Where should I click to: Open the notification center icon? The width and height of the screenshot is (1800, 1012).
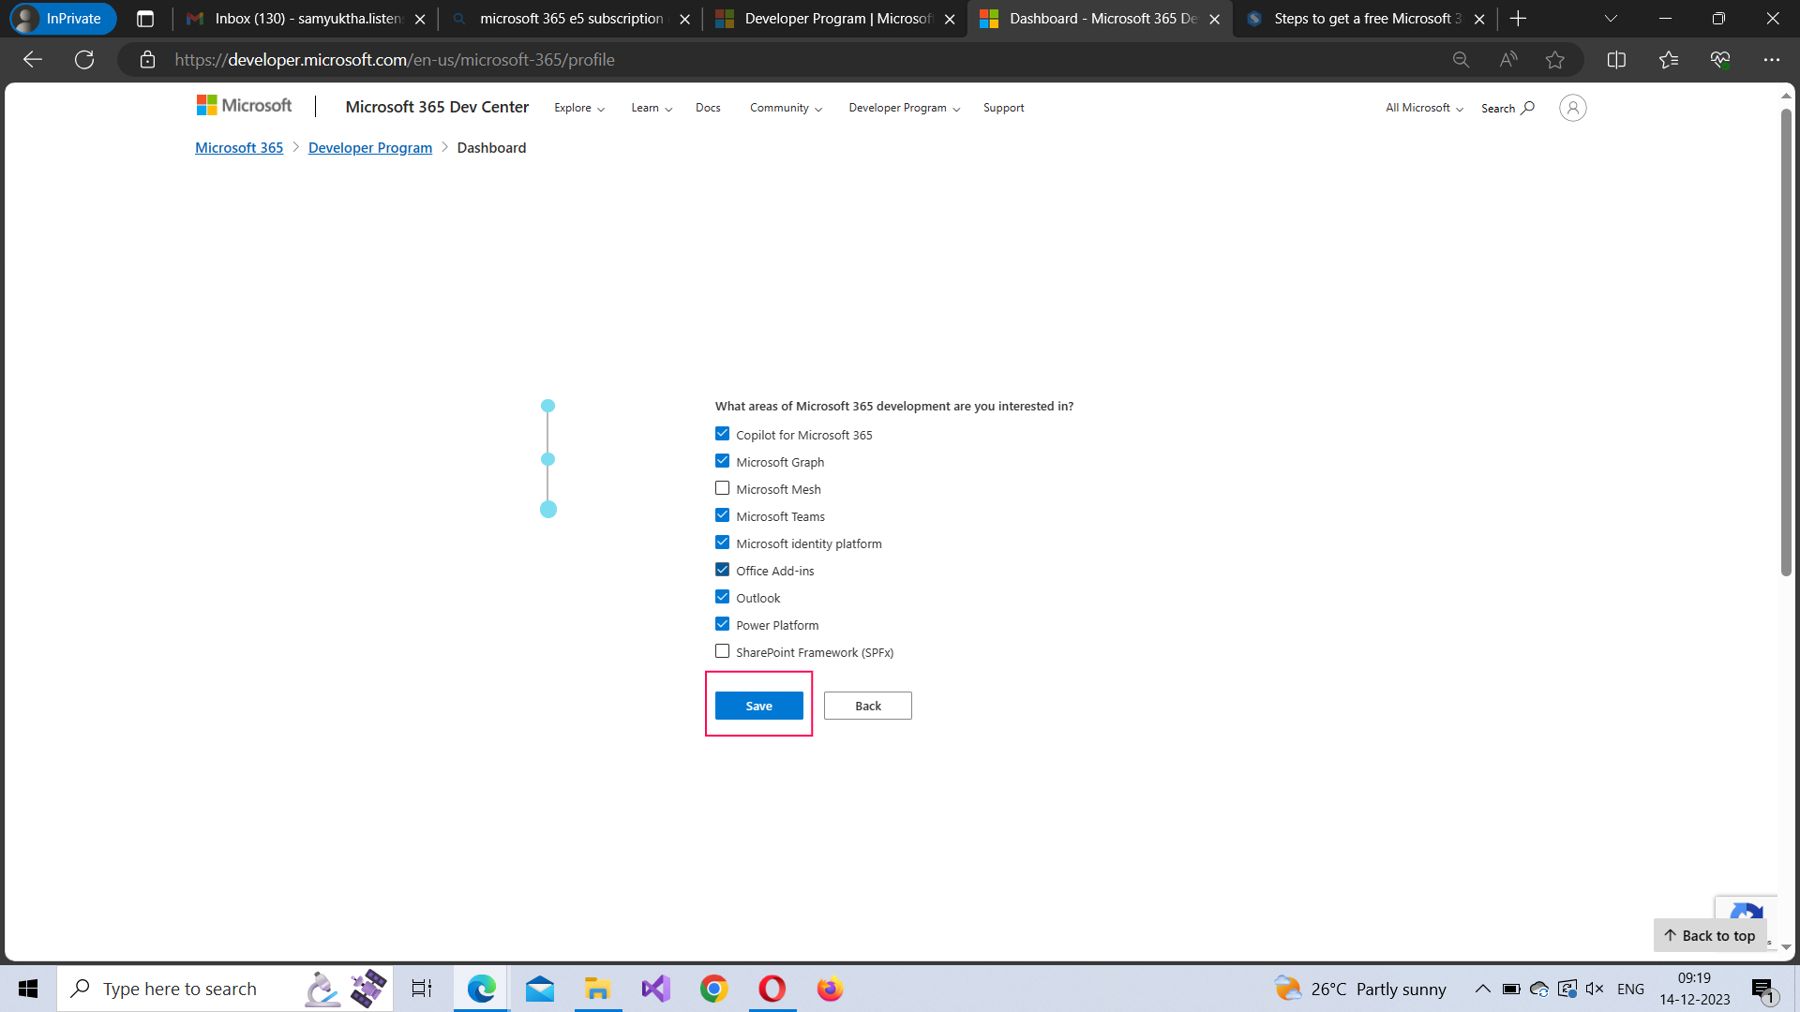pyautogui.click(x=1764, y=989)
